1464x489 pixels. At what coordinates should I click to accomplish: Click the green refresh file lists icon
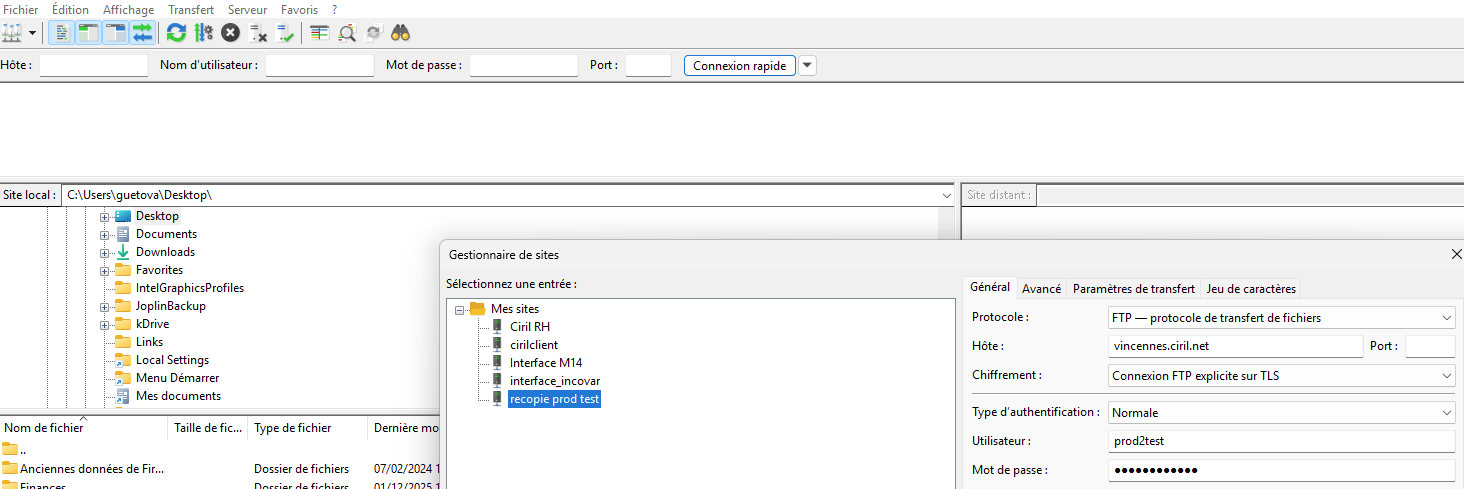coord(176,33)
